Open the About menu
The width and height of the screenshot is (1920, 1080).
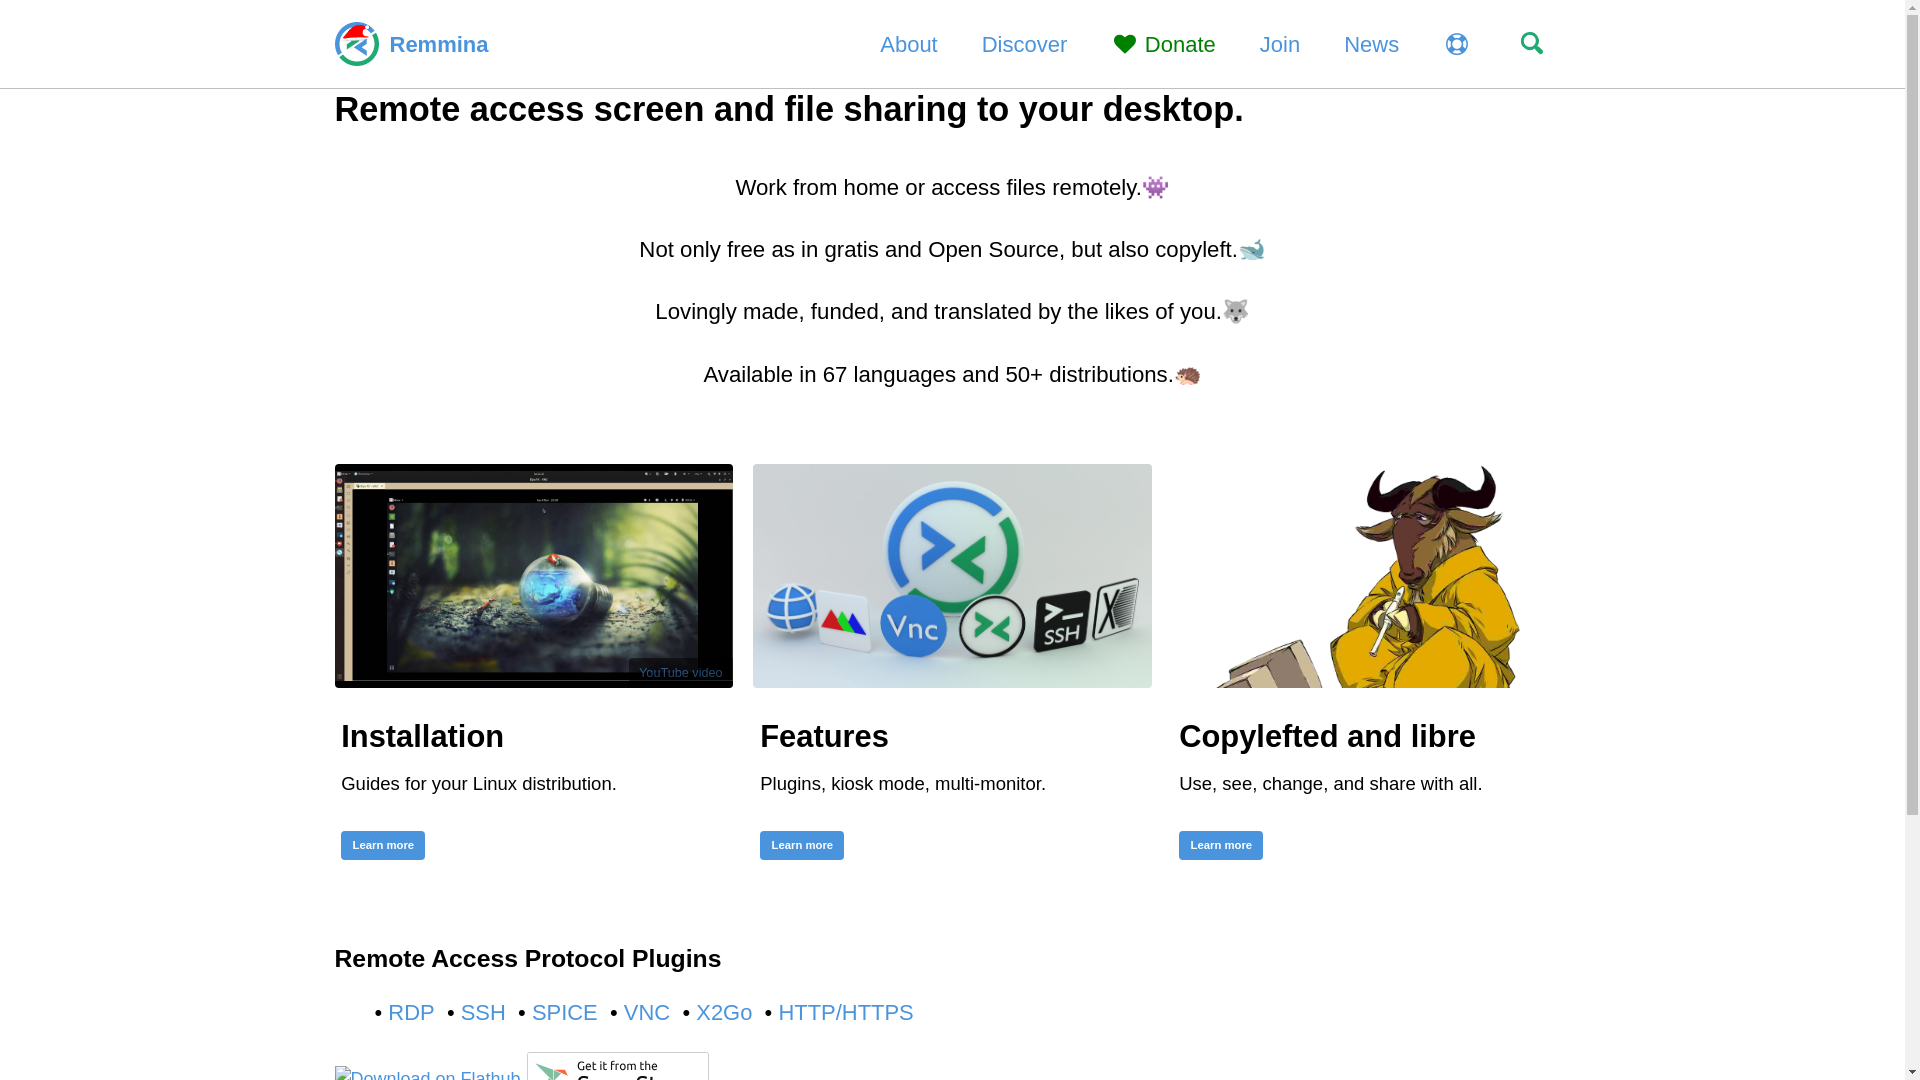(x=908, y=44)
